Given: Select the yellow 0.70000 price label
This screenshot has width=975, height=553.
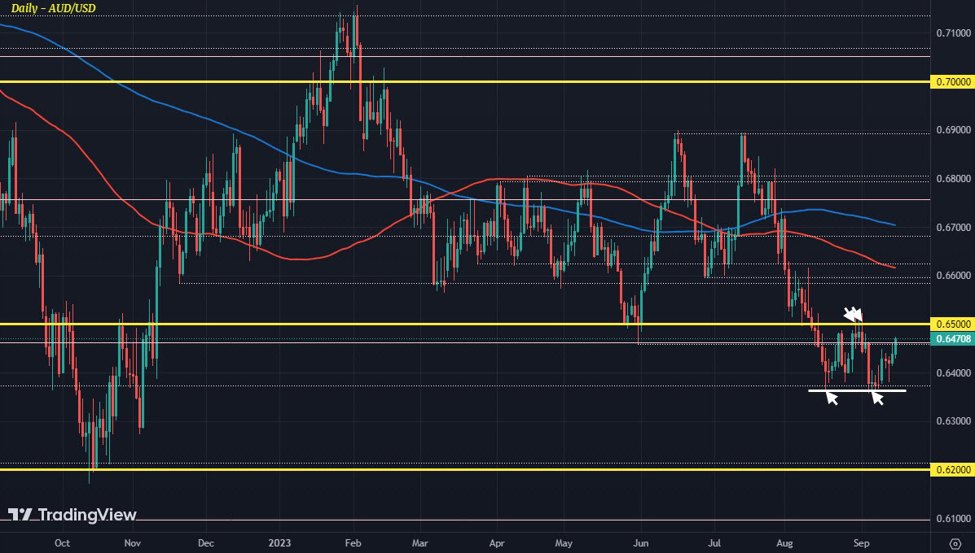Looking at the screenshot, I should point(952,81).
